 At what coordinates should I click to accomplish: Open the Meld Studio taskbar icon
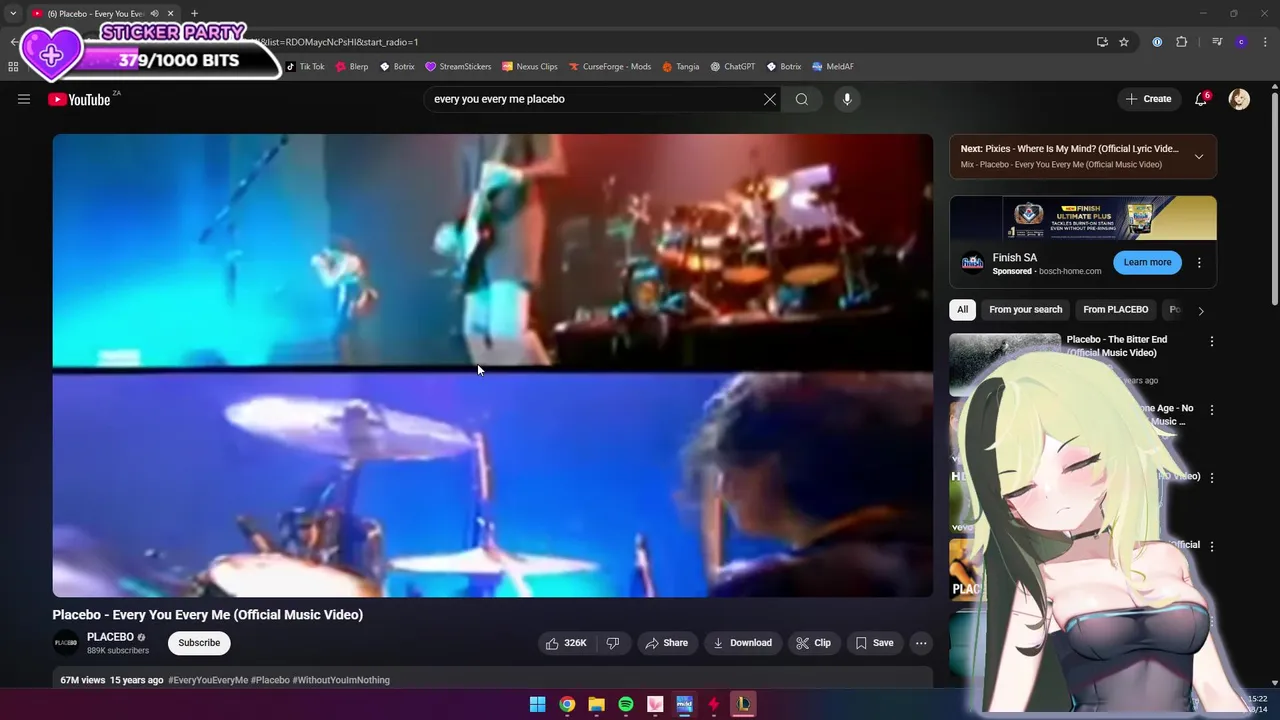(684, 704)
